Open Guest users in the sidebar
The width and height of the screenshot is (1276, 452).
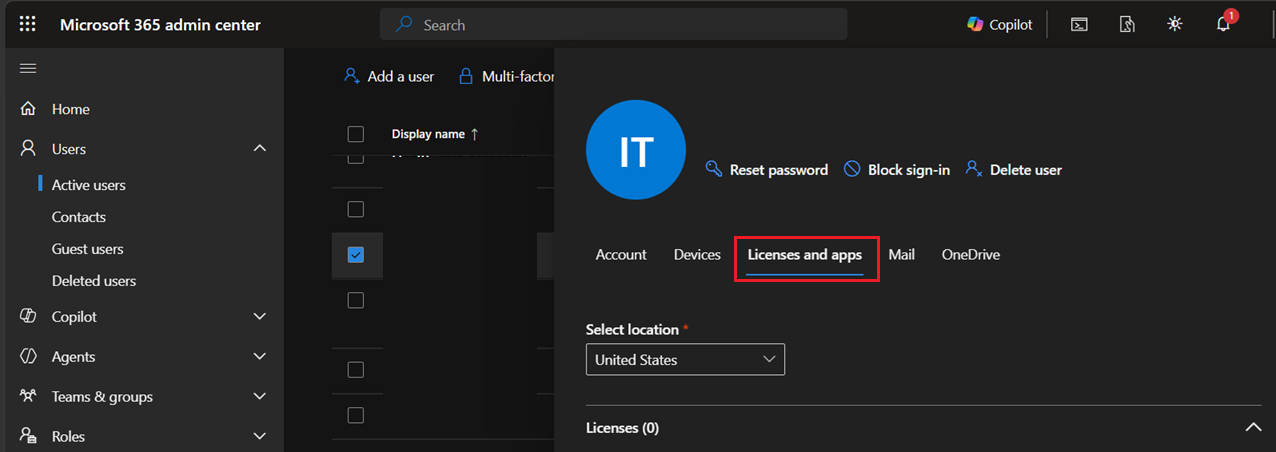coord(88,249)
